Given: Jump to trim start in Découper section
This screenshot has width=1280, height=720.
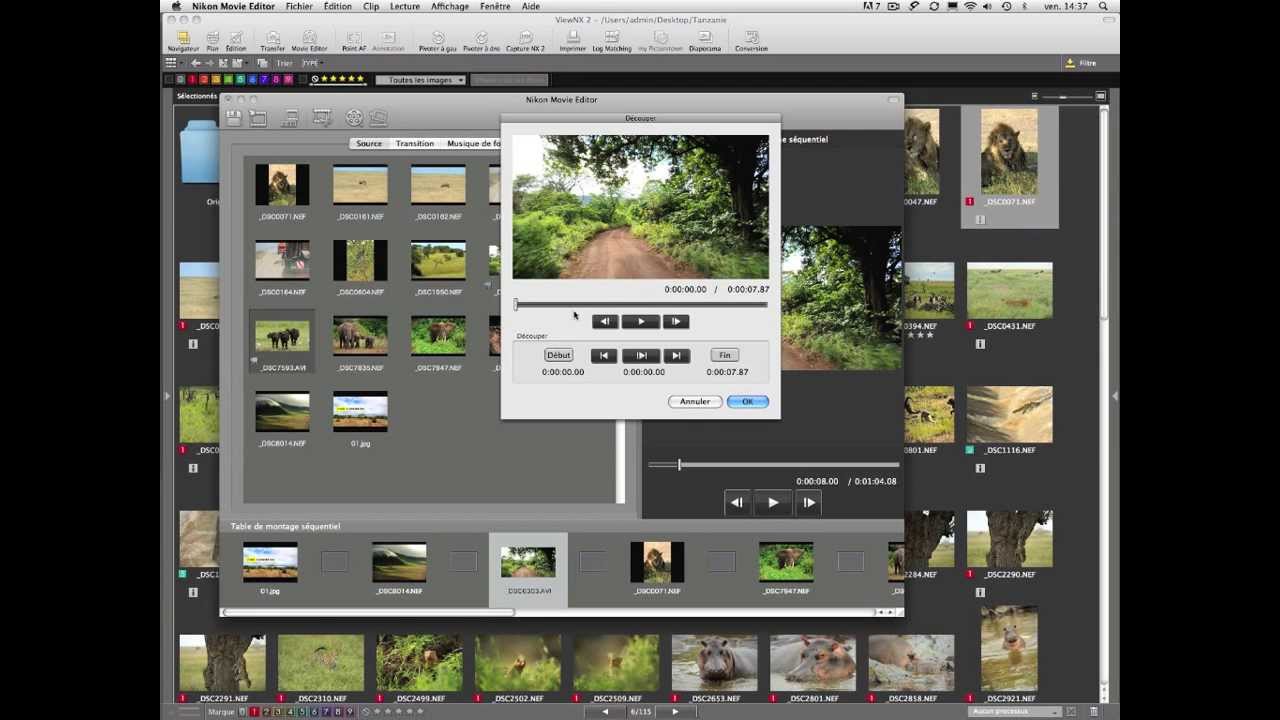Looking at the screenshot, I should pyautogui.click(x=604, y=355).
